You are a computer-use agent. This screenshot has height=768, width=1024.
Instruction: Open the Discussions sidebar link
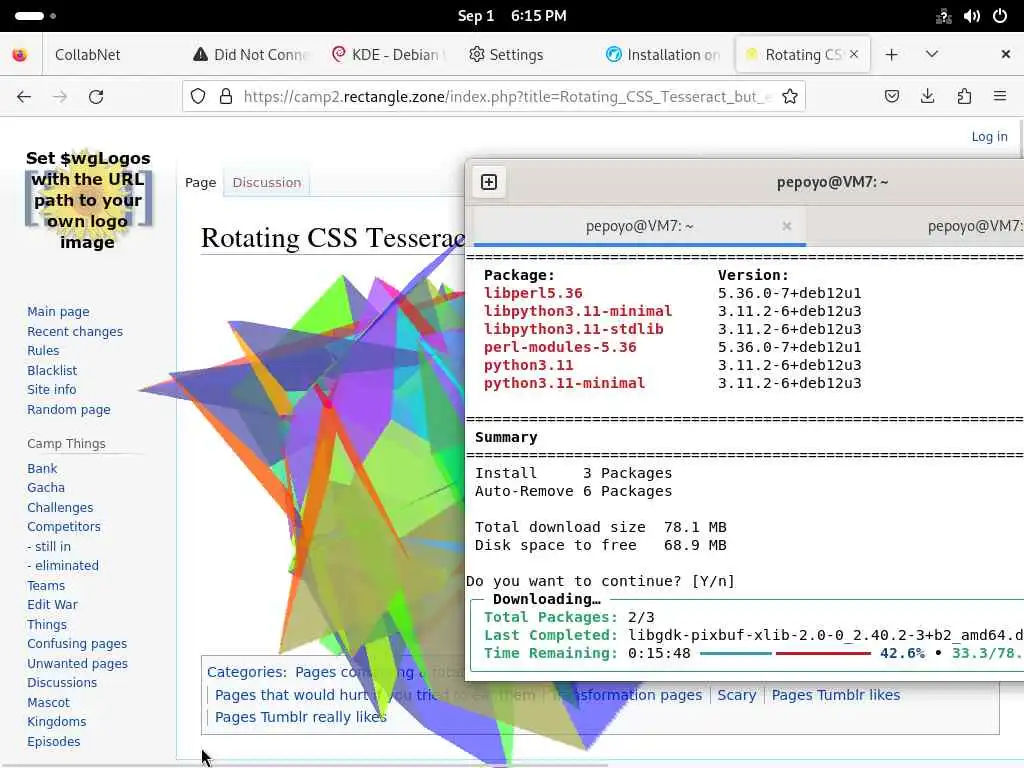tap(62, 682)
